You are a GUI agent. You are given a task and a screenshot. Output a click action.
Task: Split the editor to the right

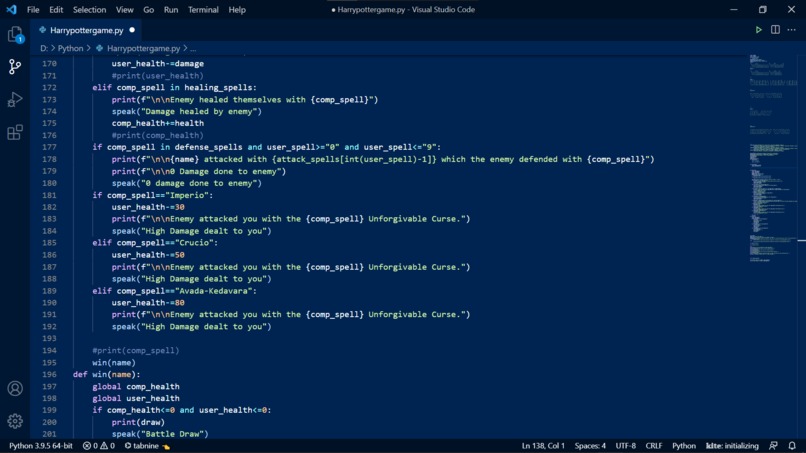pos(775,30)
